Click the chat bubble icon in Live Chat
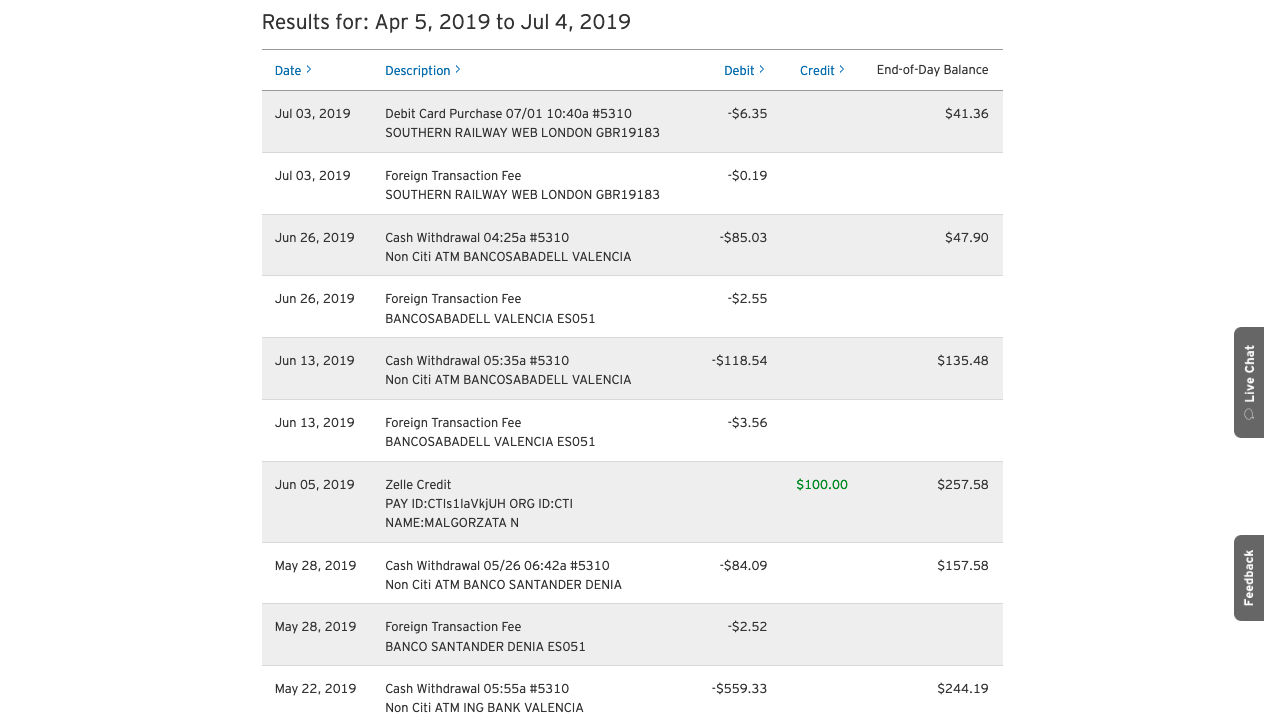This screenshot has width=1264, height=726. (x=1249, y=414)
